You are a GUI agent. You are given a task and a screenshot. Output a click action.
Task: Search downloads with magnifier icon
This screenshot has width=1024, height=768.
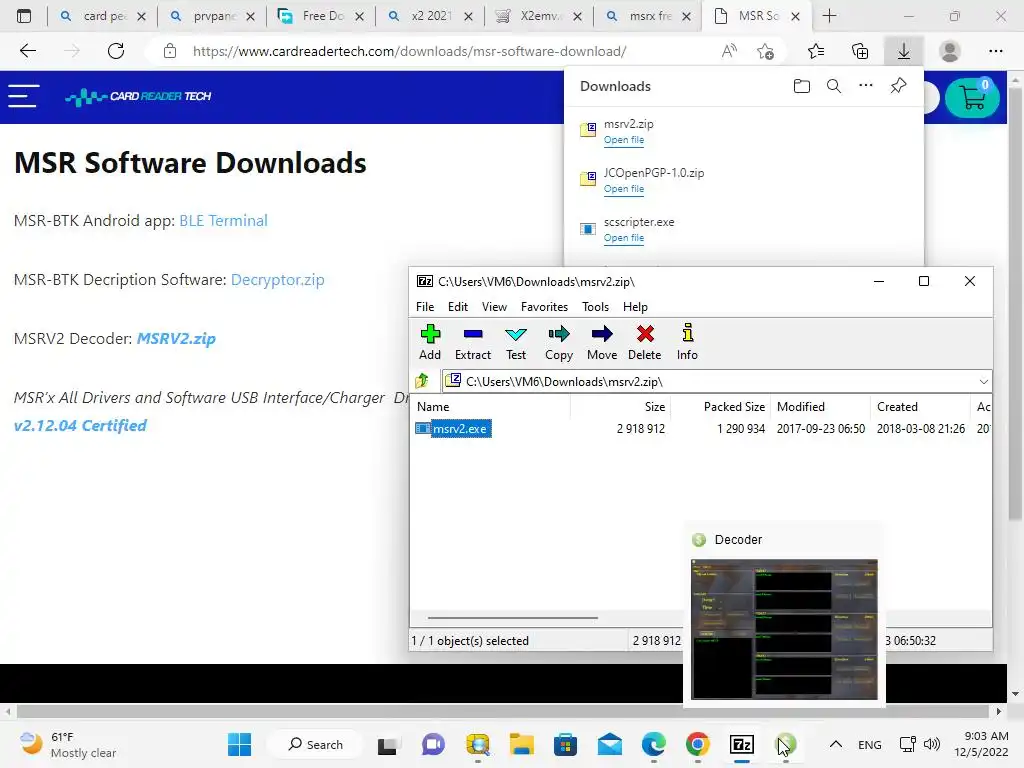coord(834,86)
